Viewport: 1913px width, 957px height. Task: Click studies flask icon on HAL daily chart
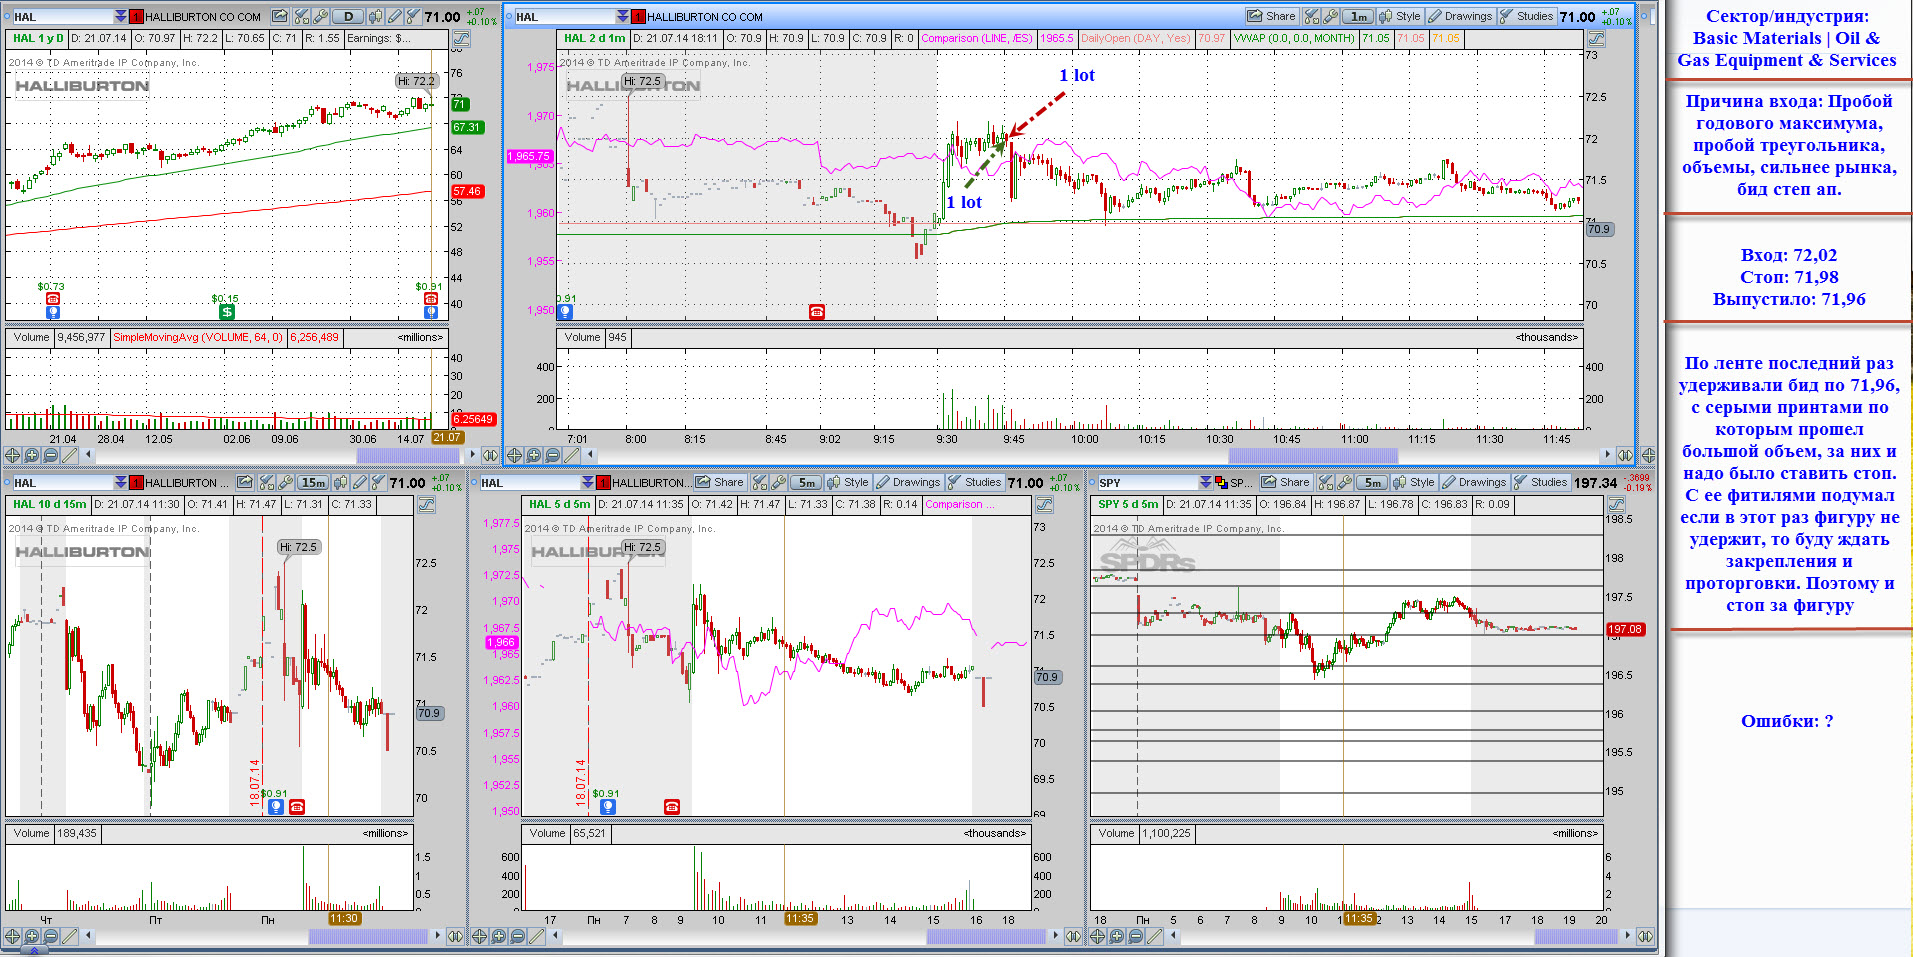coord(412,16)
